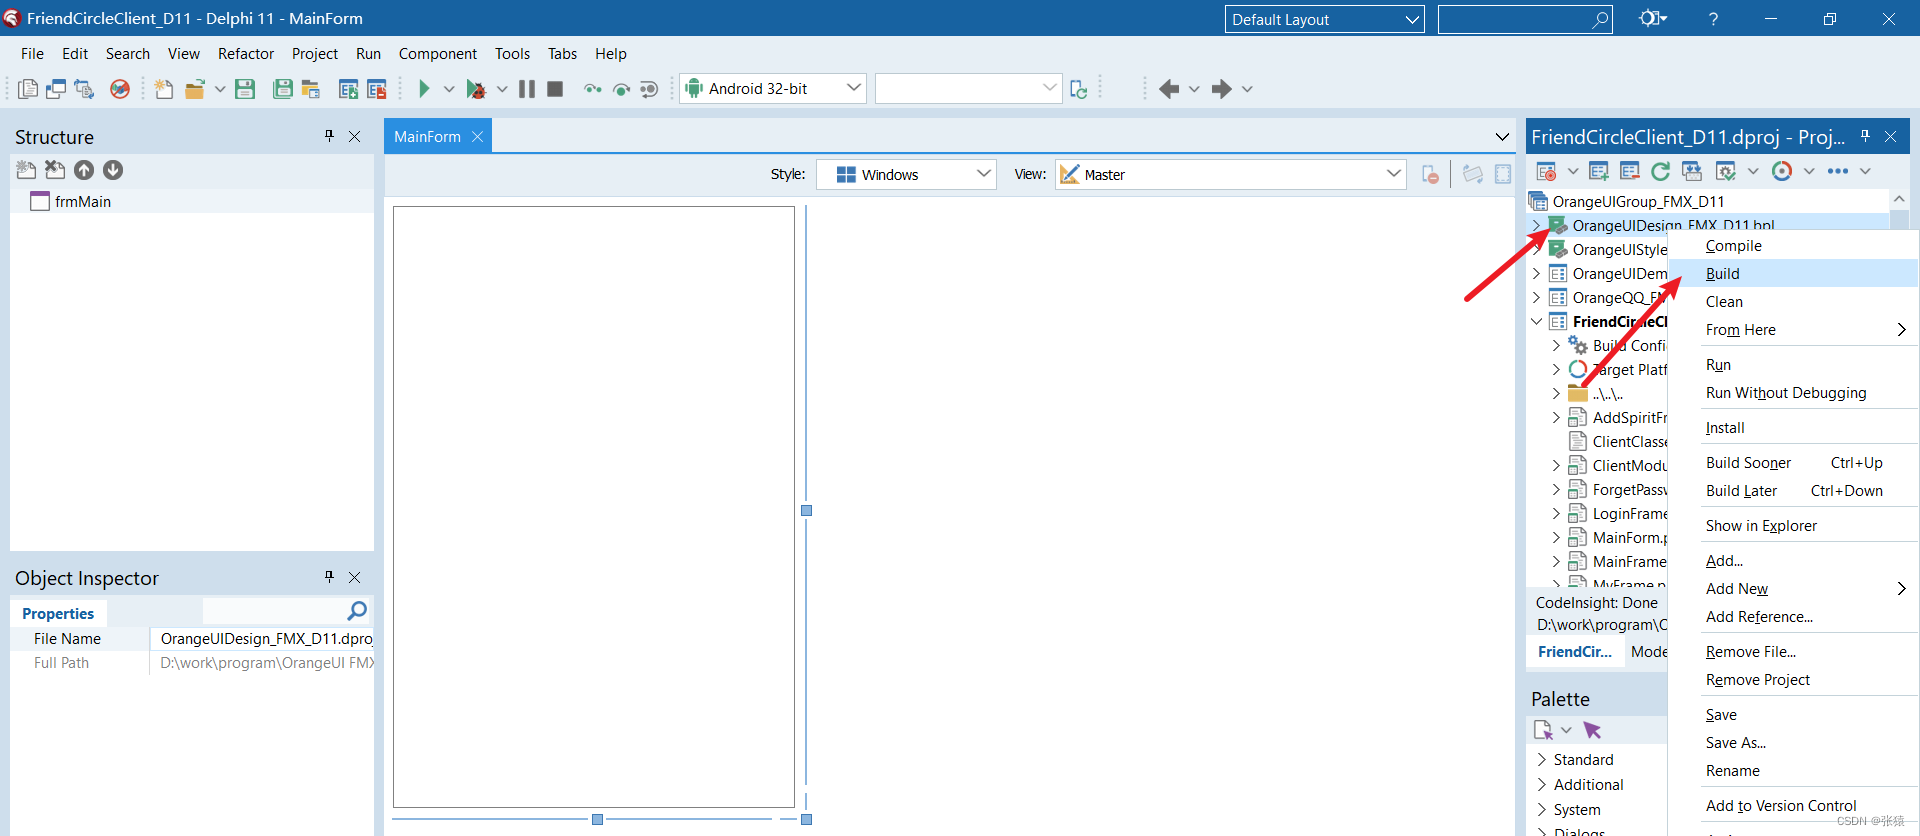
Task: Click the Step Over debug icon
Action: [621, 89]
